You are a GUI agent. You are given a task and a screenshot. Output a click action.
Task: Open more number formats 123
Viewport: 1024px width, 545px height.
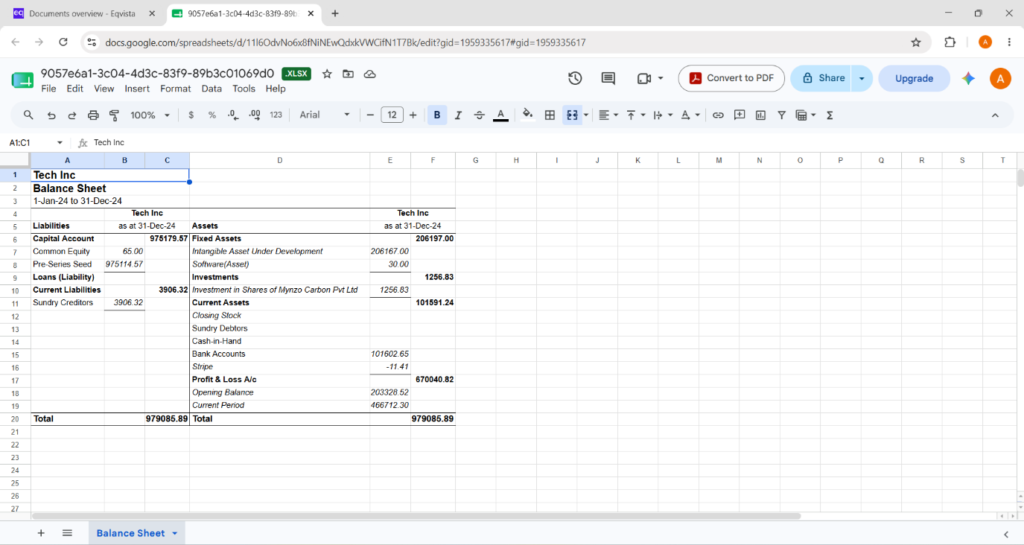coord(276,115)
